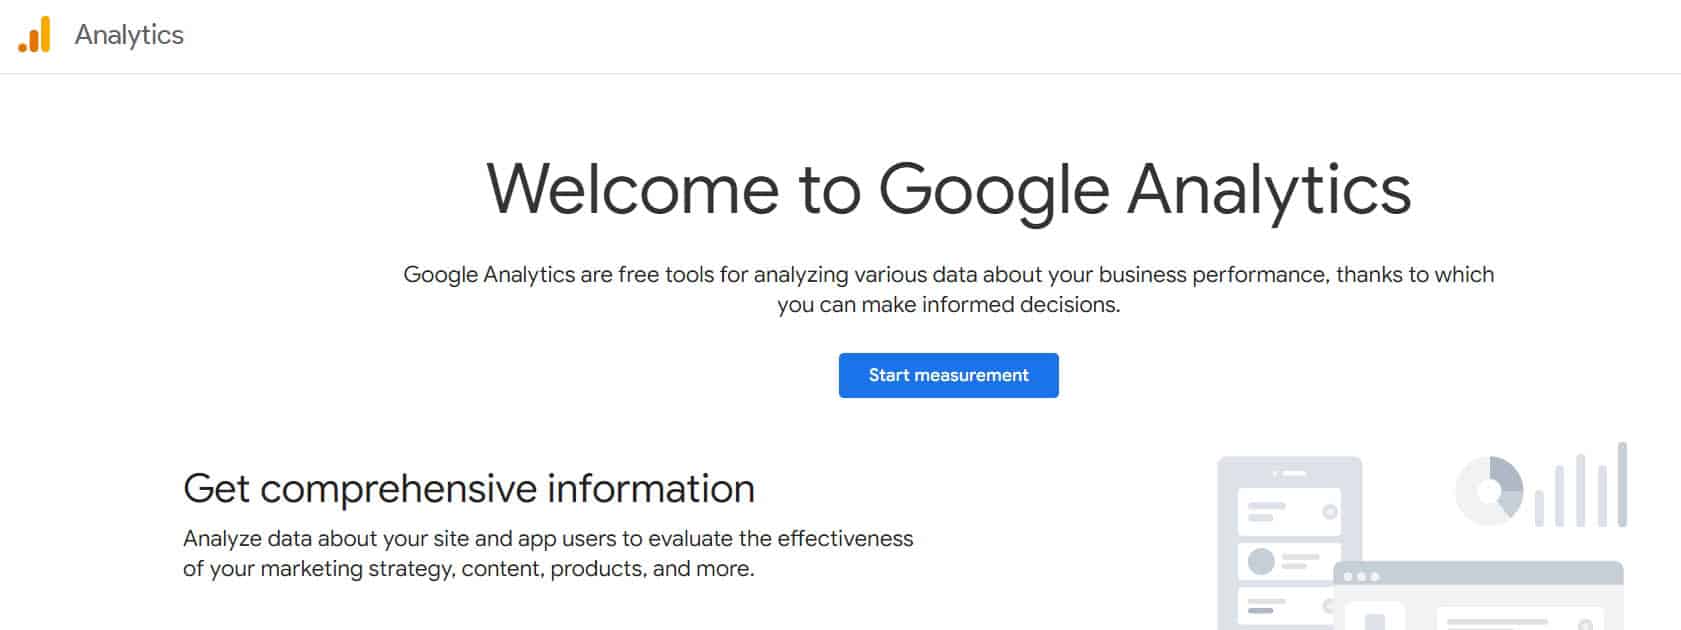Click the paragraph about free analysis tools
Viewport: 1681px width, 630px height.
coord(949,288)
